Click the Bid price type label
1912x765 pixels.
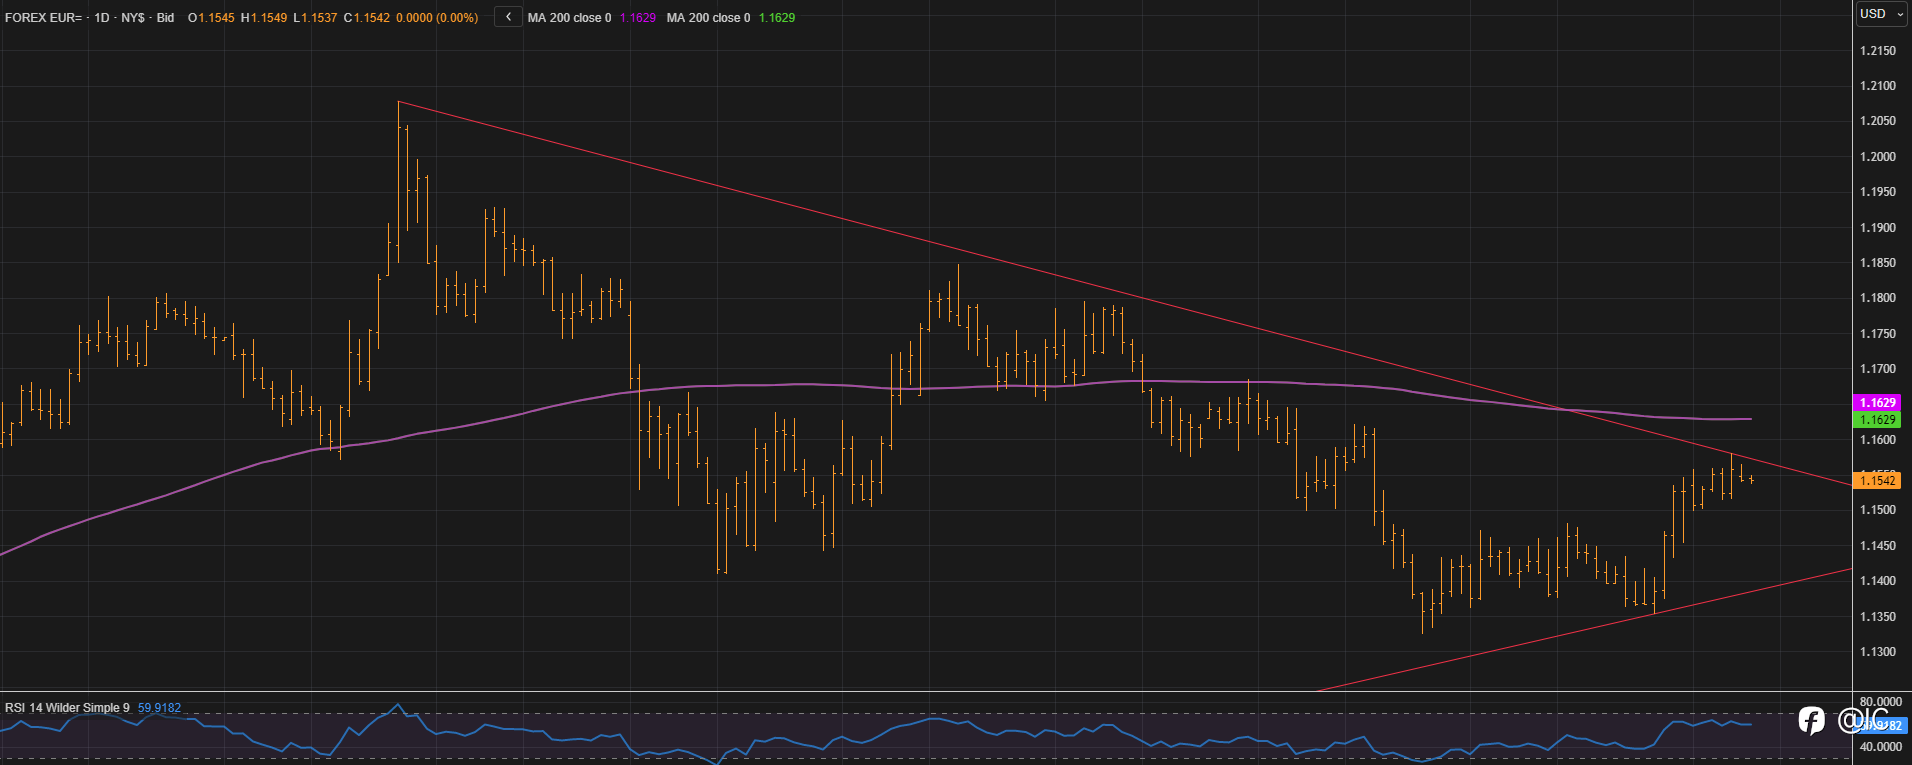coord(165,18)
